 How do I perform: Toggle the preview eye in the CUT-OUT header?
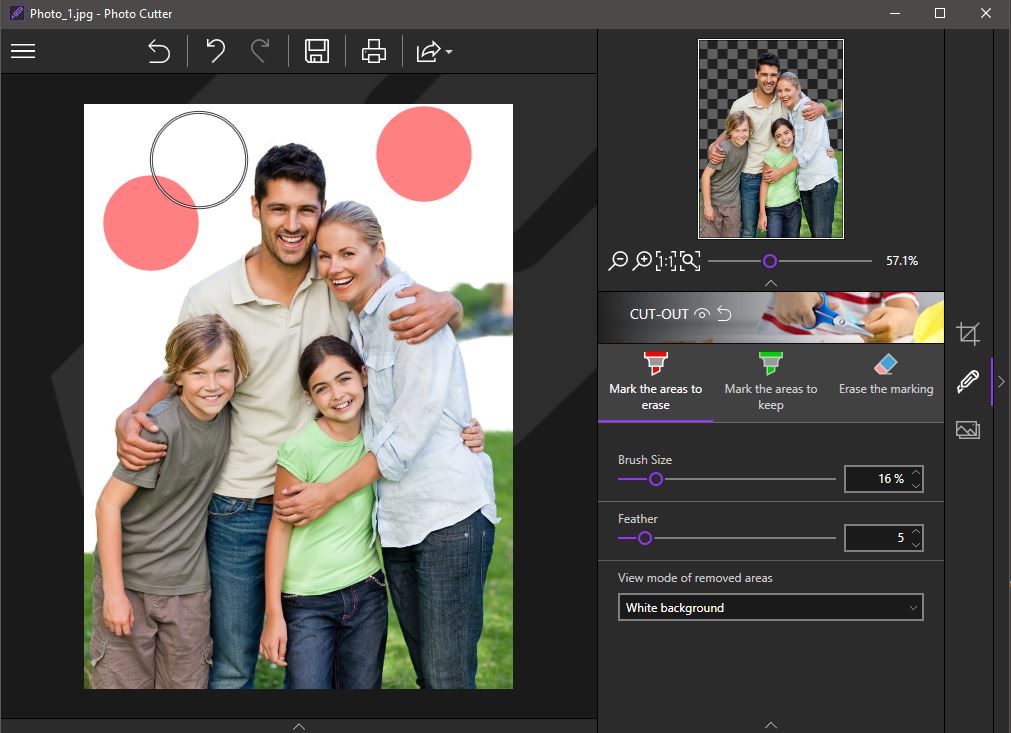tap(700, 314)
